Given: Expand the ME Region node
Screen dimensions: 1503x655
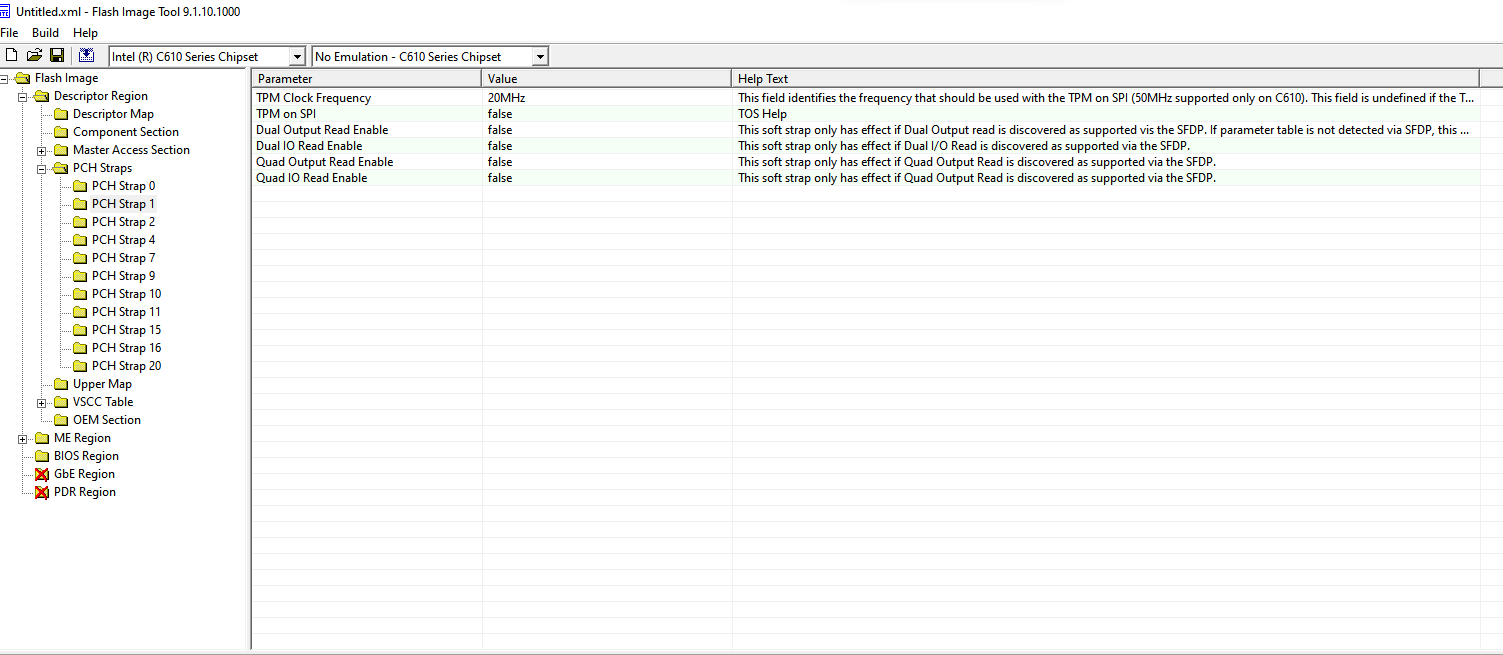Looking at the screenshot, I should point(23,438).
